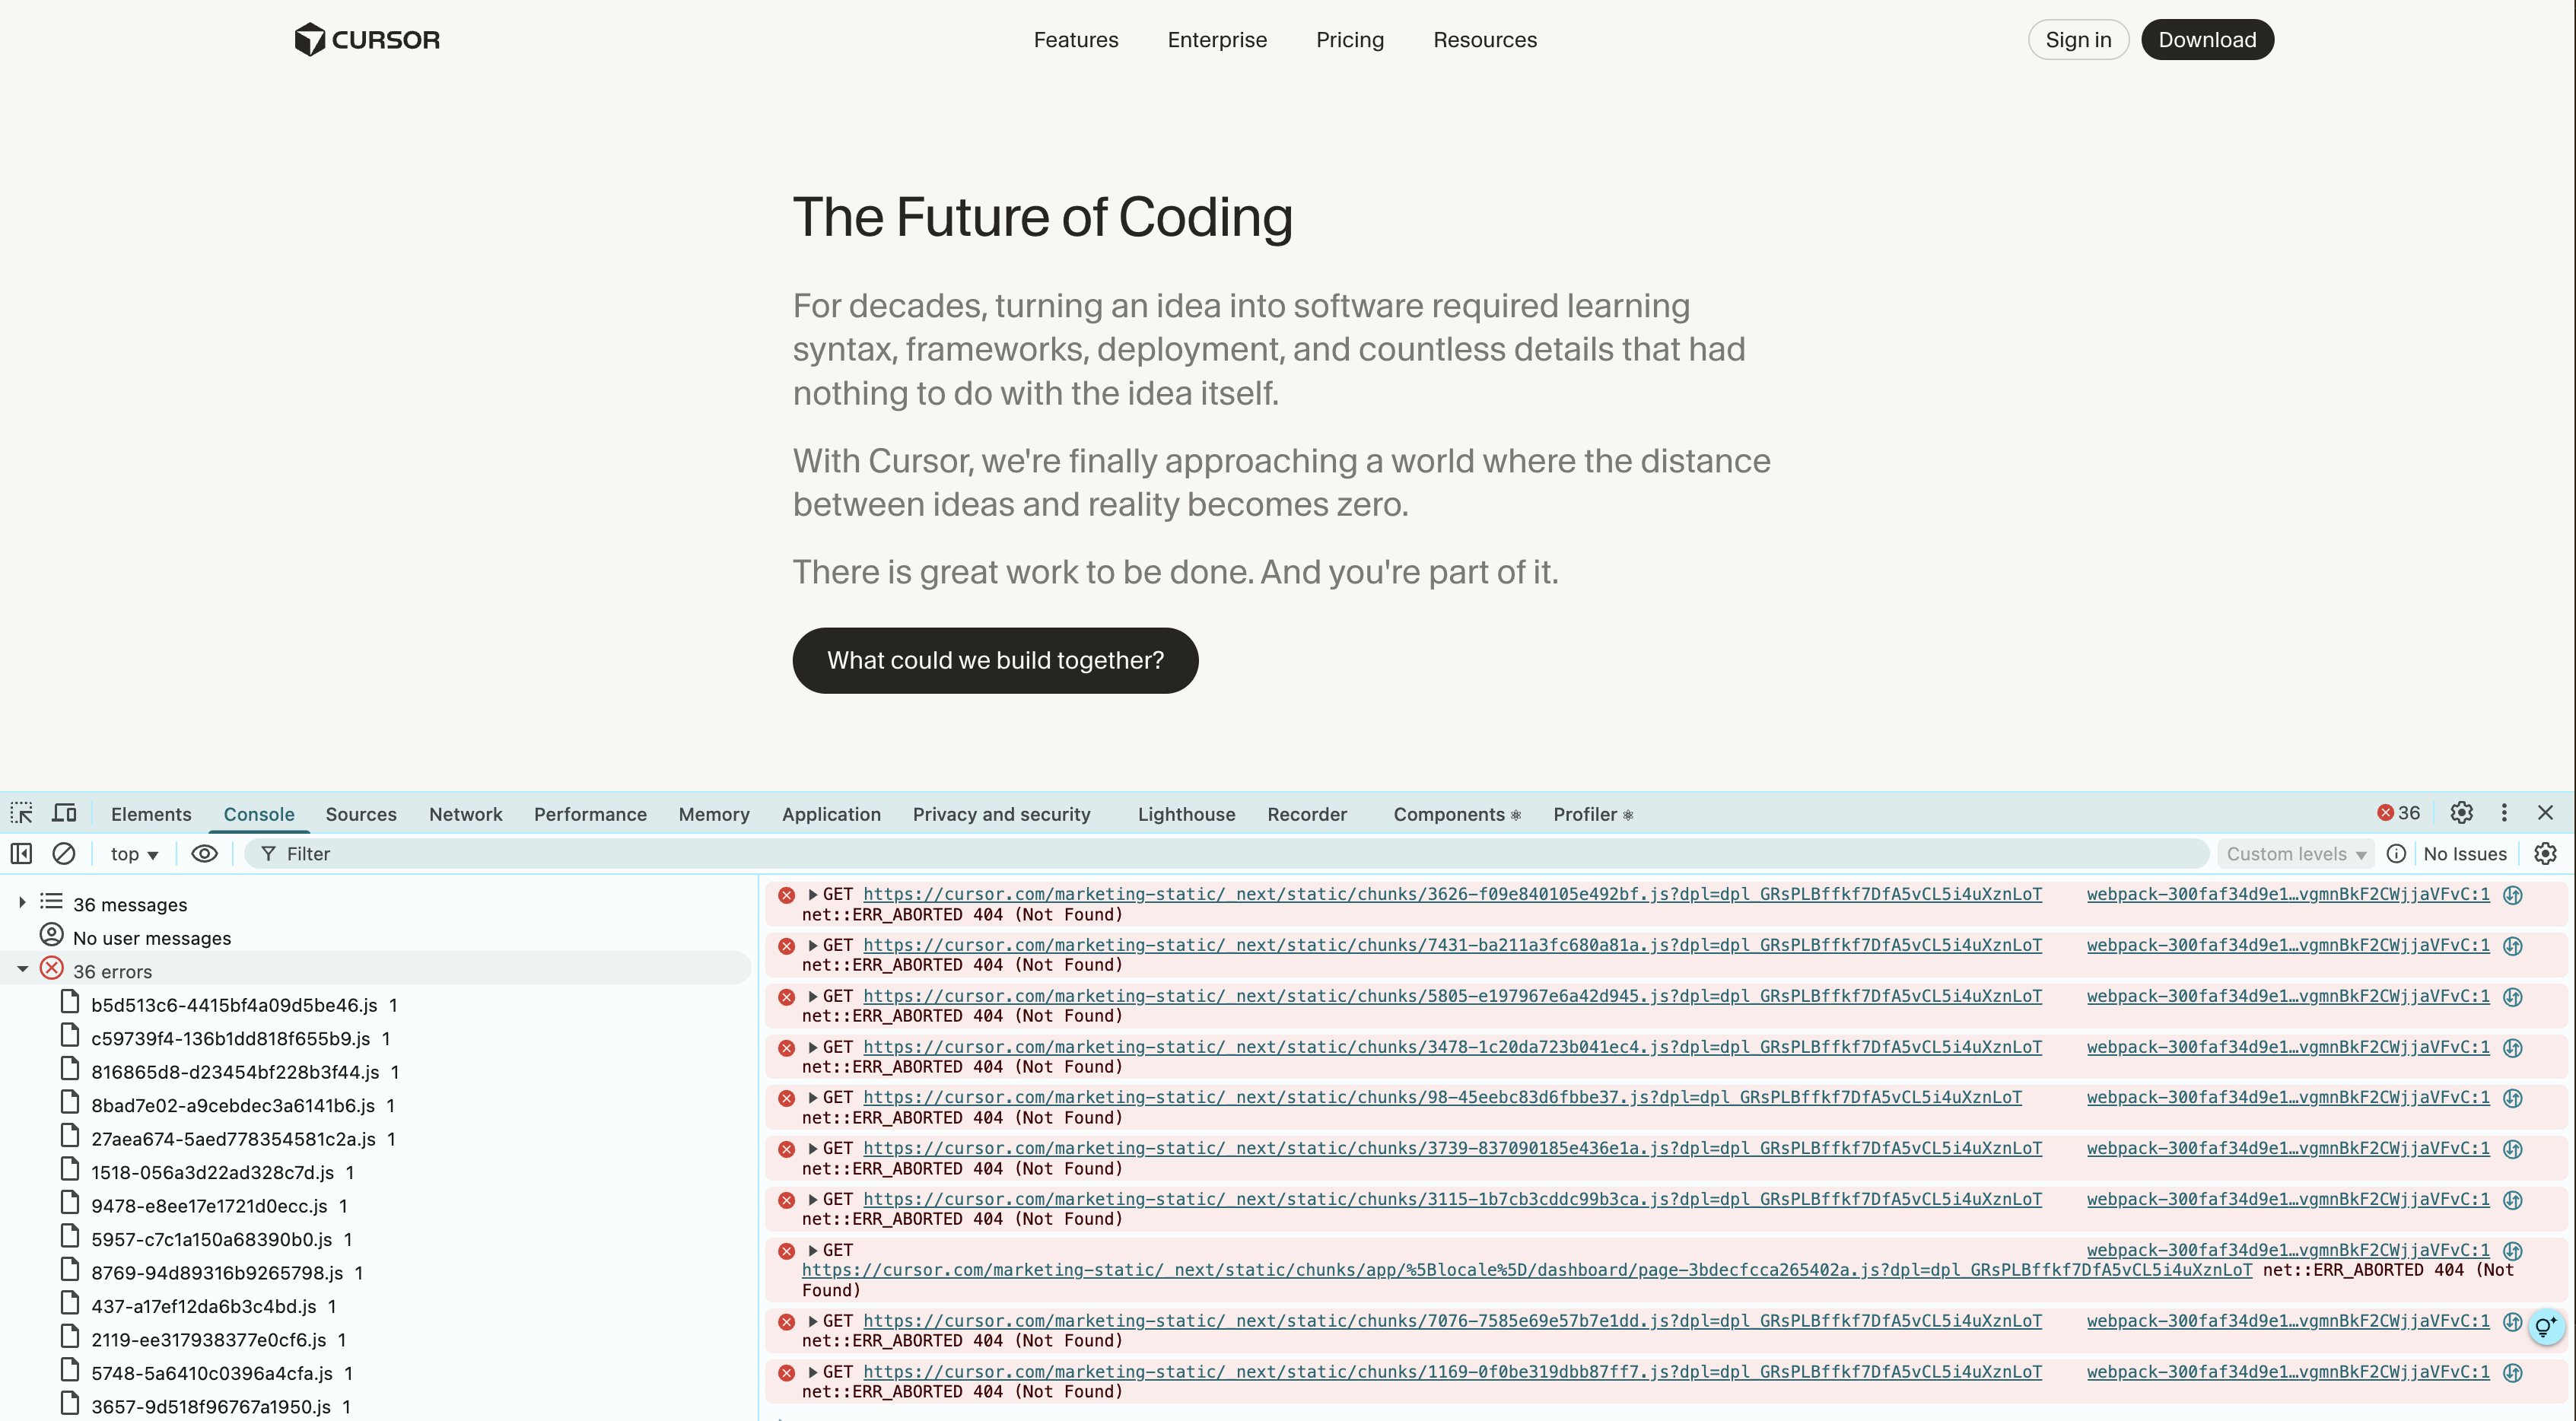Open the Custom levels dropdown
Screen dimensions: 2576x1421
tap(2295, 854)
